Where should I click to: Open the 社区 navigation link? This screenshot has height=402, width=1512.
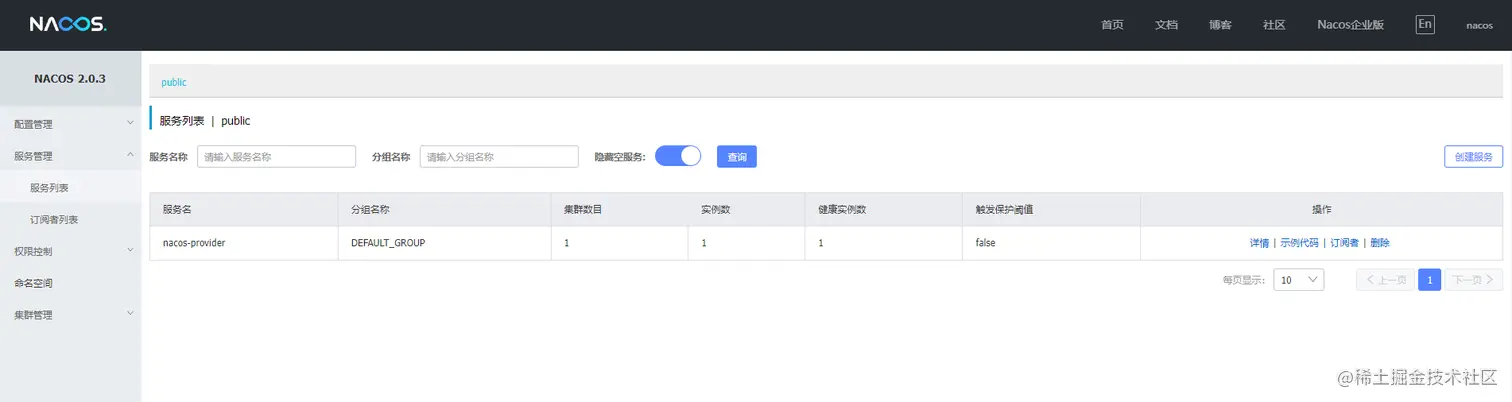pos(1274,25)
